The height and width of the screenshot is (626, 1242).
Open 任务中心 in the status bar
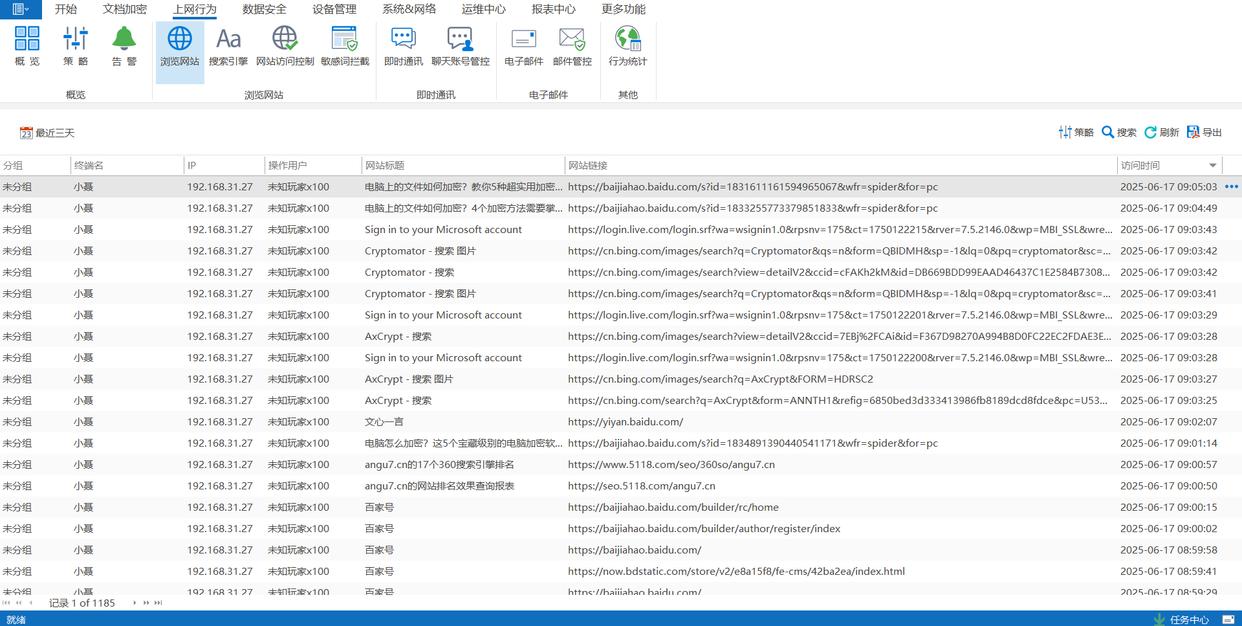(1181, 619)
